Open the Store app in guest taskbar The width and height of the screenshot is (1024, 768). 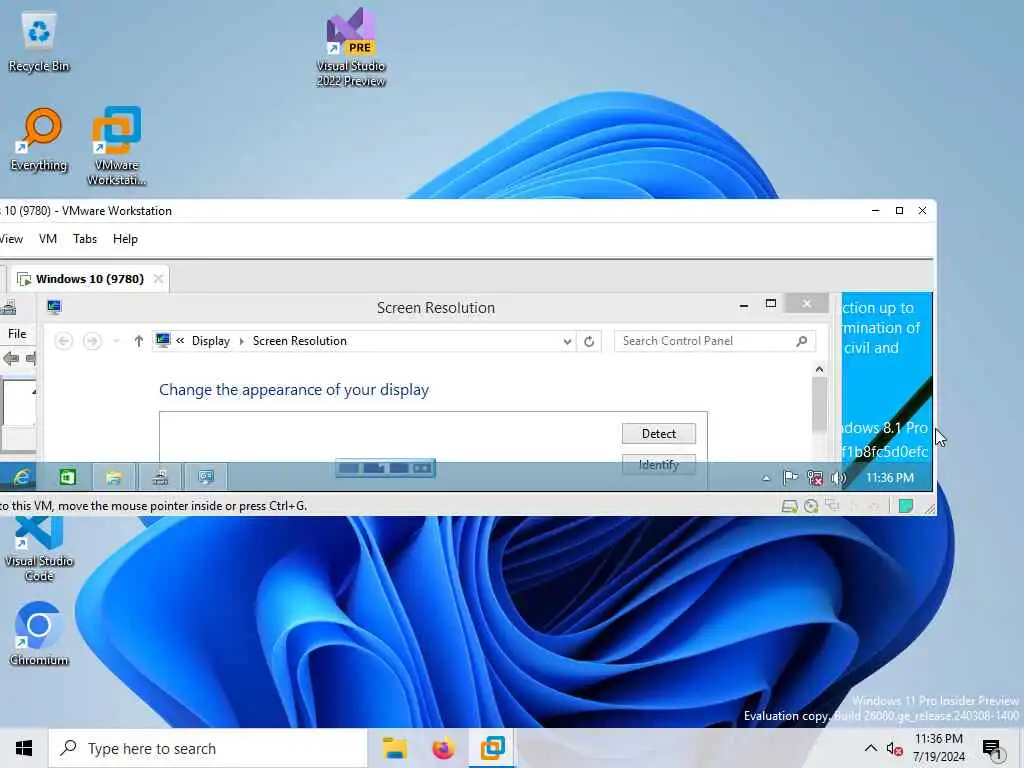pos(67,477)
